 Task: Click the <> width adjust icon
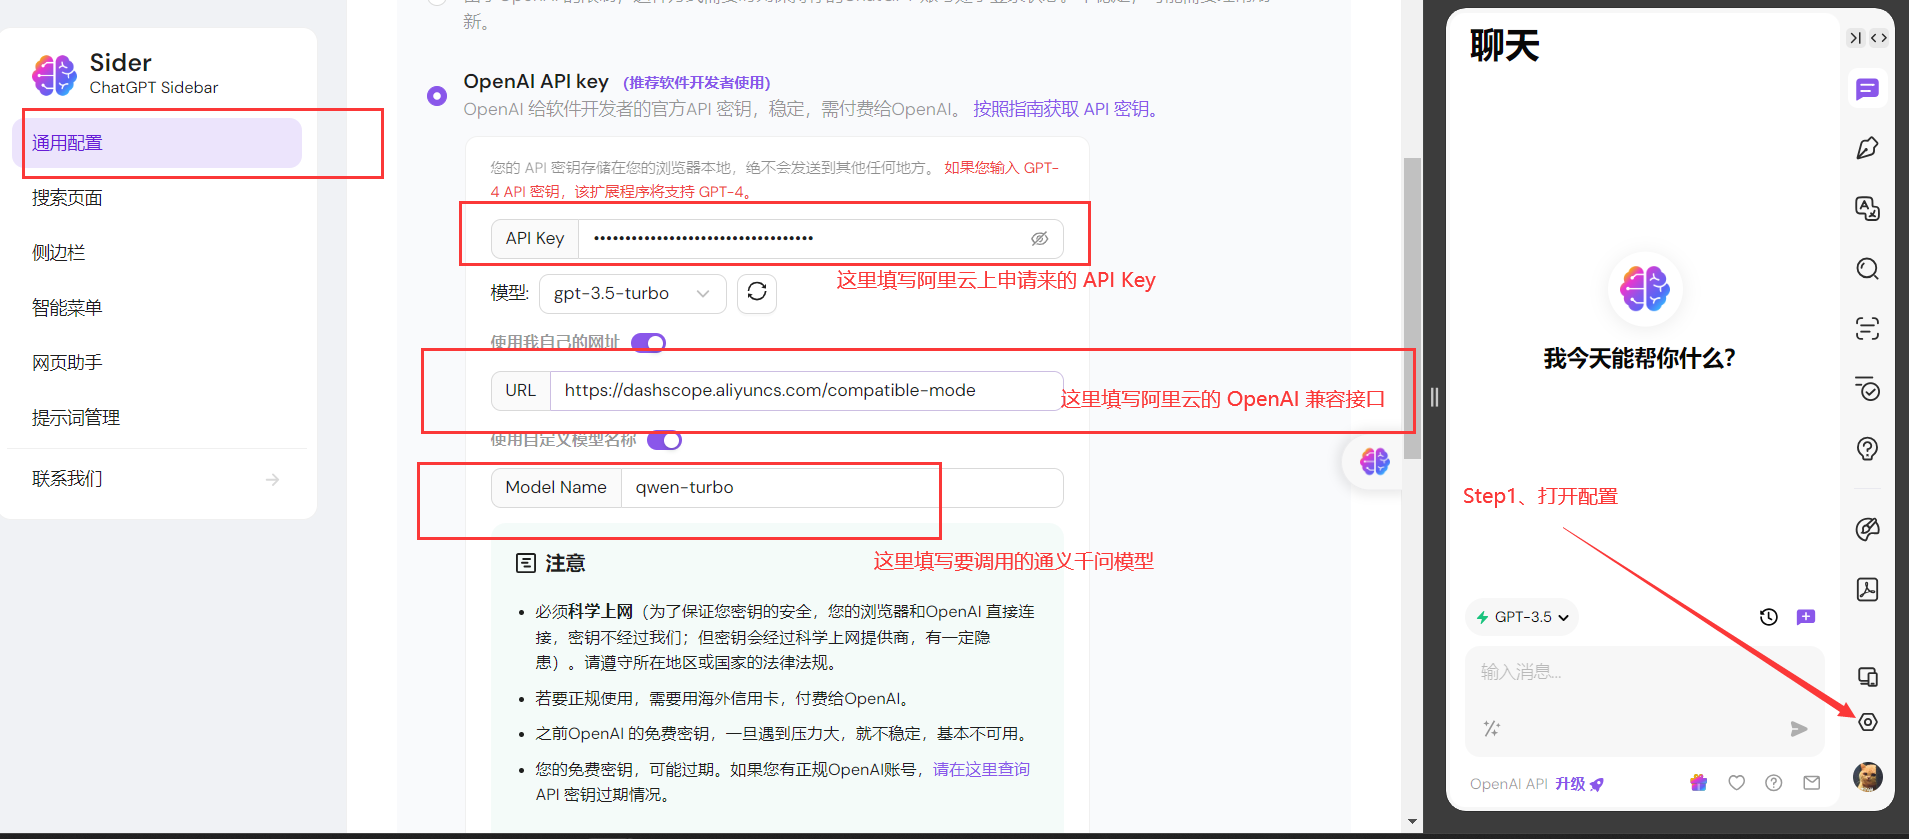[1879, 38]
